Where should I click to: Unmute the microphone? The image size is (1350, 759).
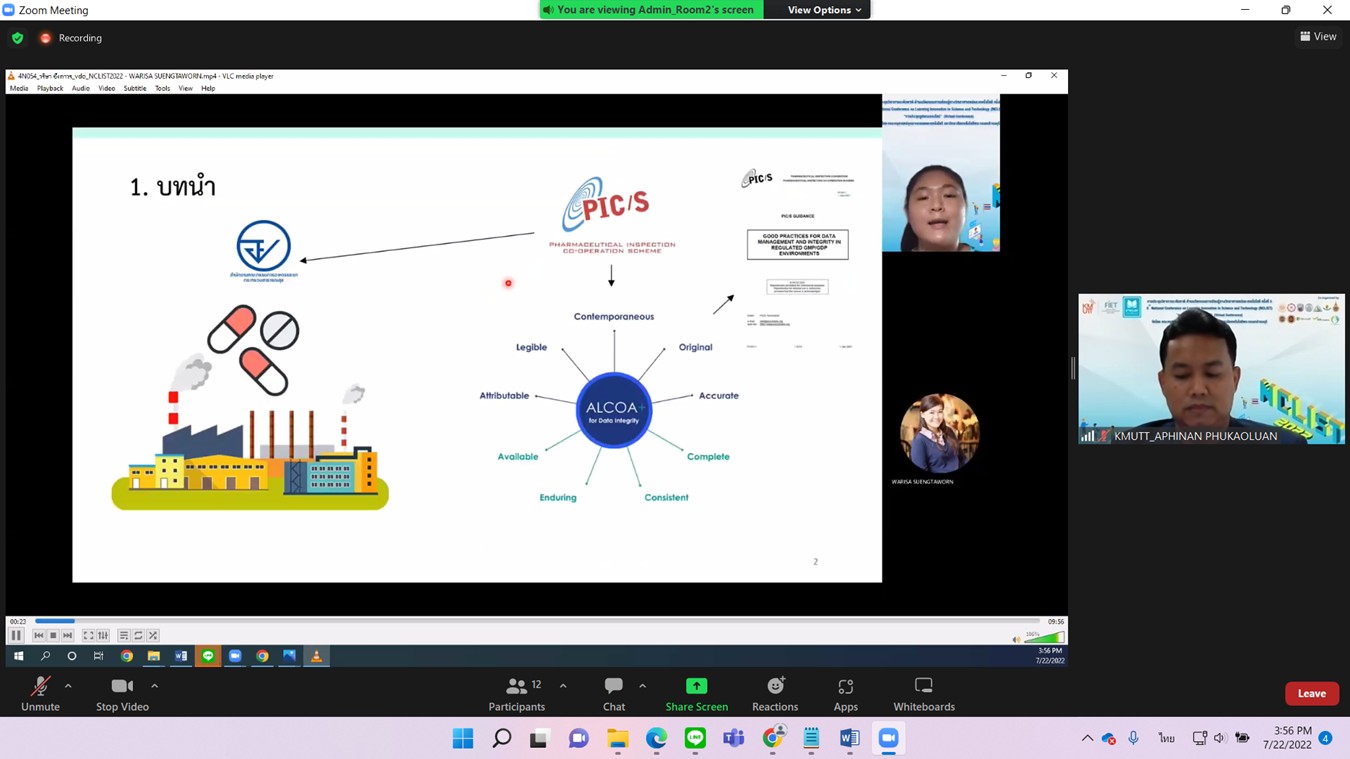pos(40,694)
